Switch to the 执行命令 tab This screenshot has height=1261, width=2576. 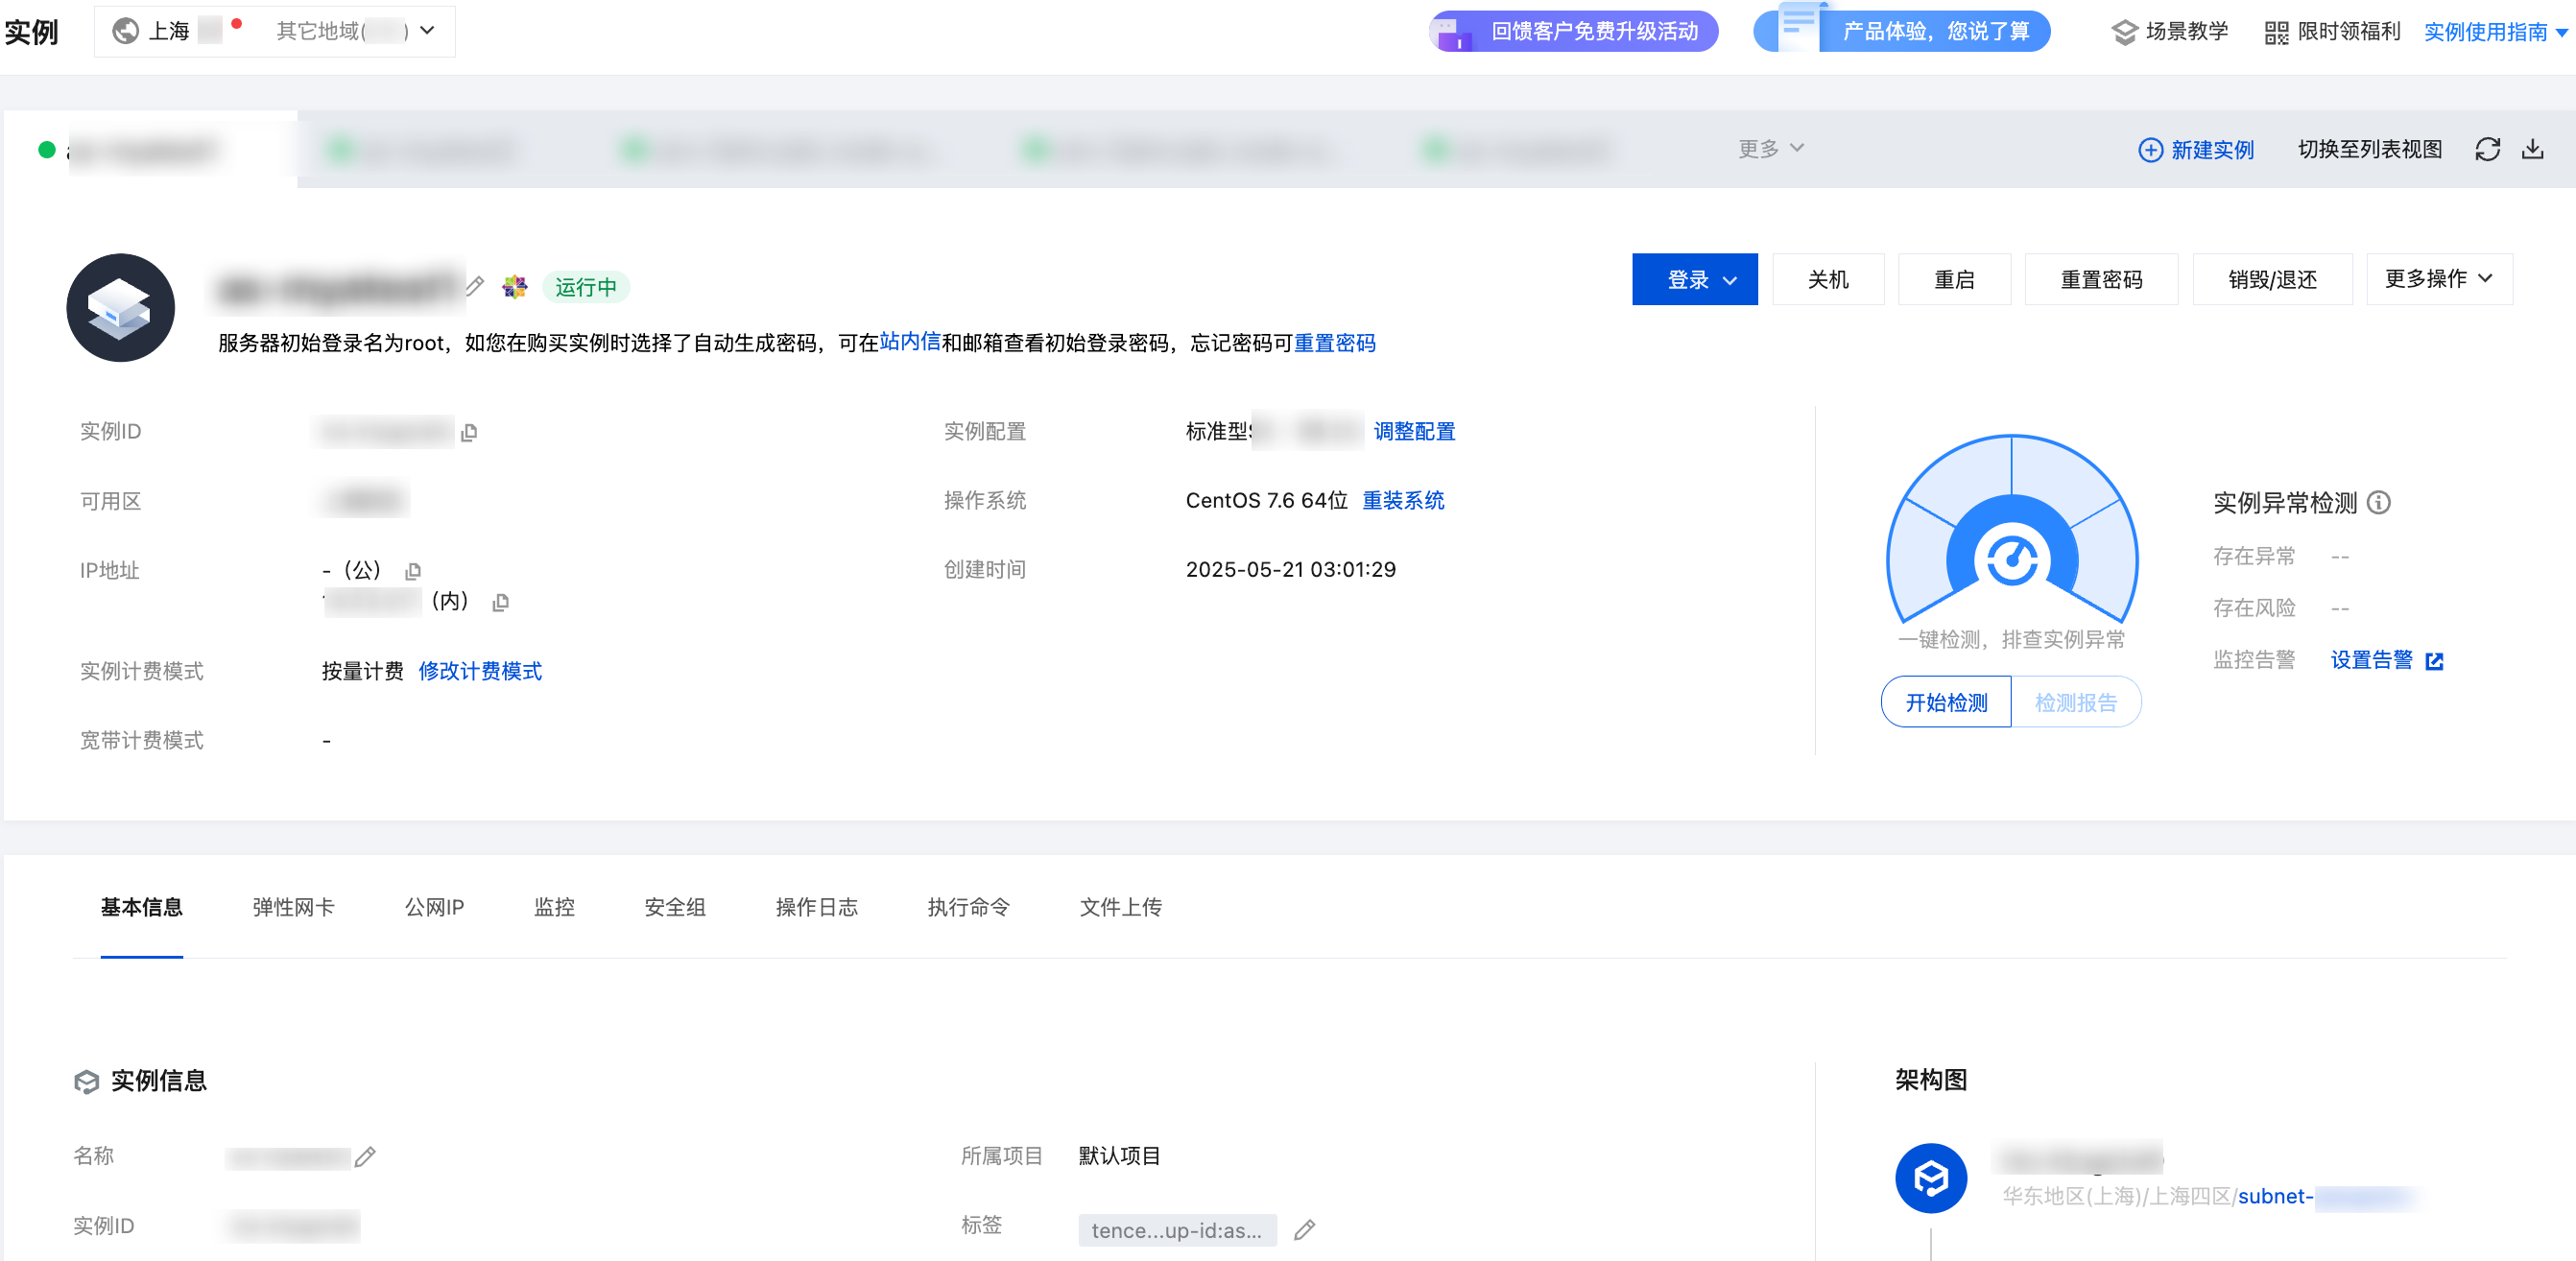tap(968, 907)
